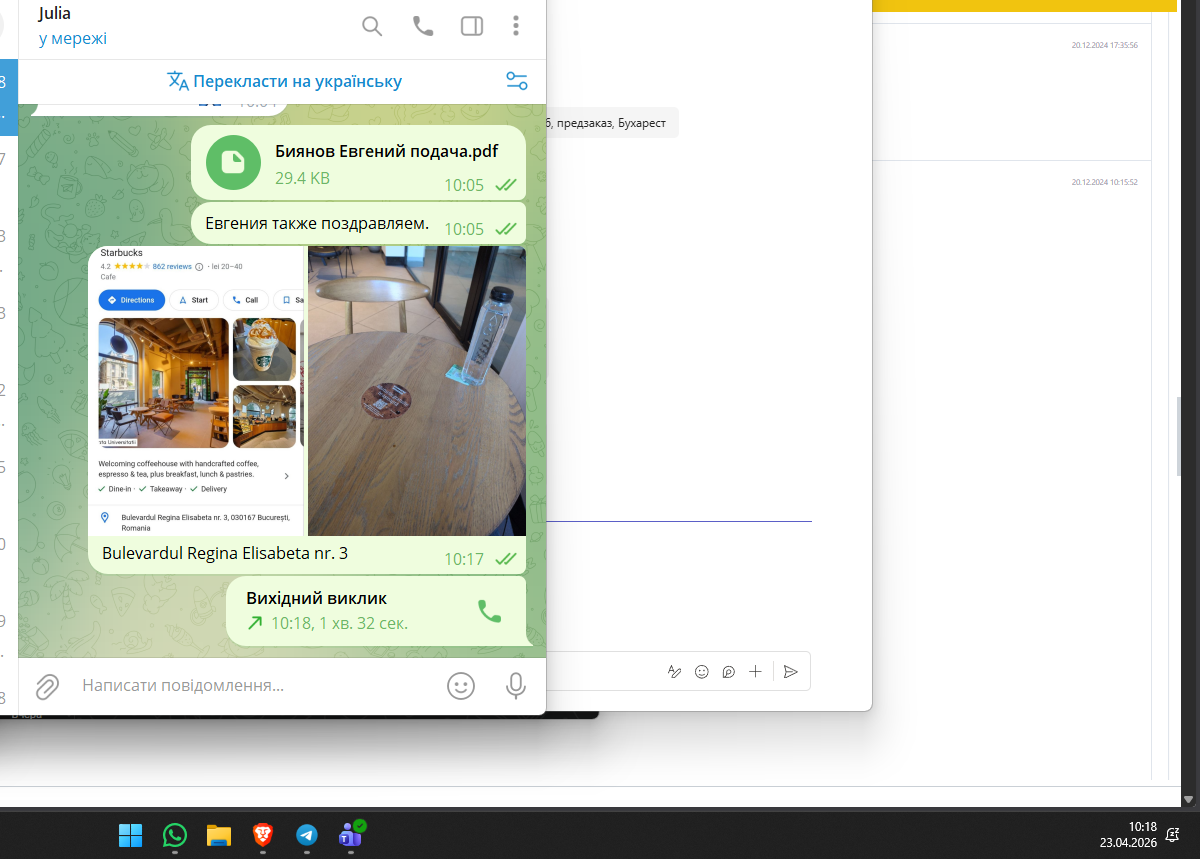The width and height of the screenshot is (1200, 859).
Task: Click the 20.12.2024 17:35:56 timestamp
Action: point(1105,45)
